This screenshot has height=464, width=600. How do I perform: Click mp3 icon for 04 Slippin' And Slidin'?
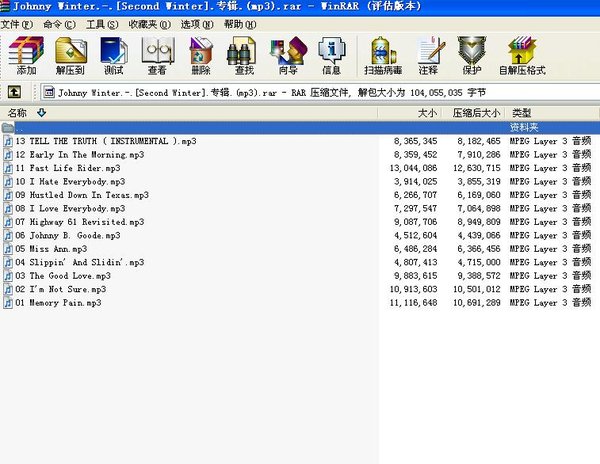point(8,262)
